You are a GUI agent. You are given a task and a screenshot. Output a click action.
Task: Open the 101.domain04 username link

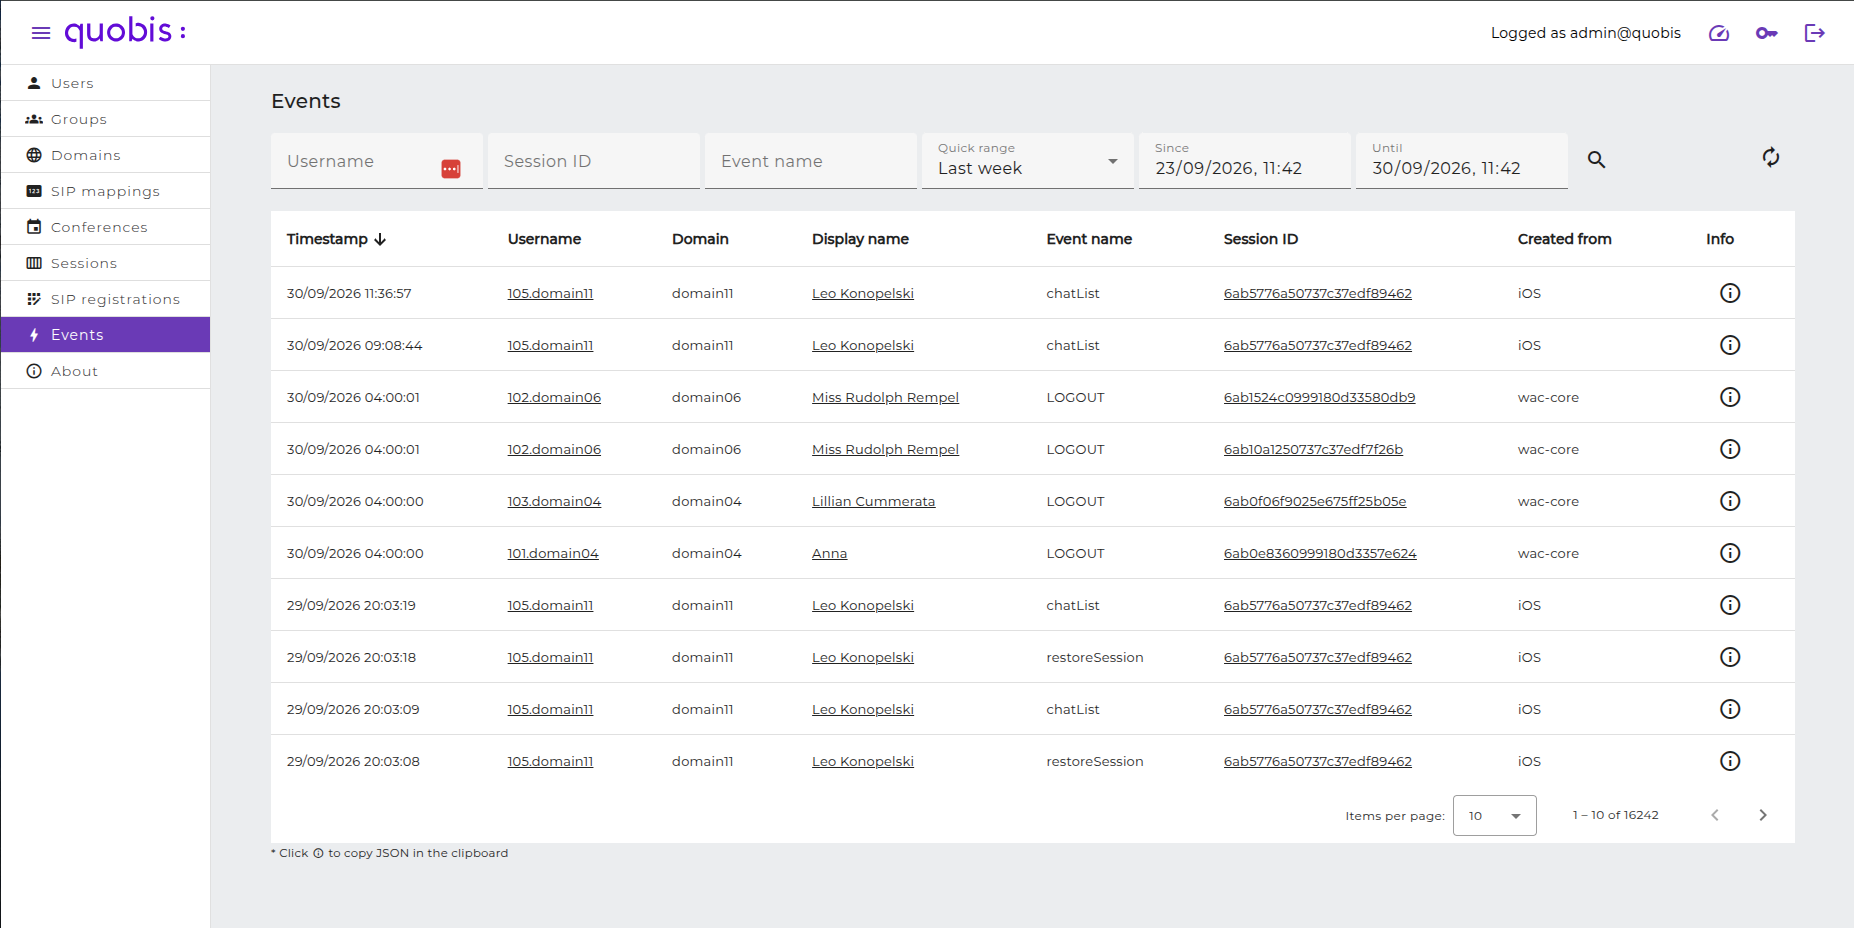point(553,553)
